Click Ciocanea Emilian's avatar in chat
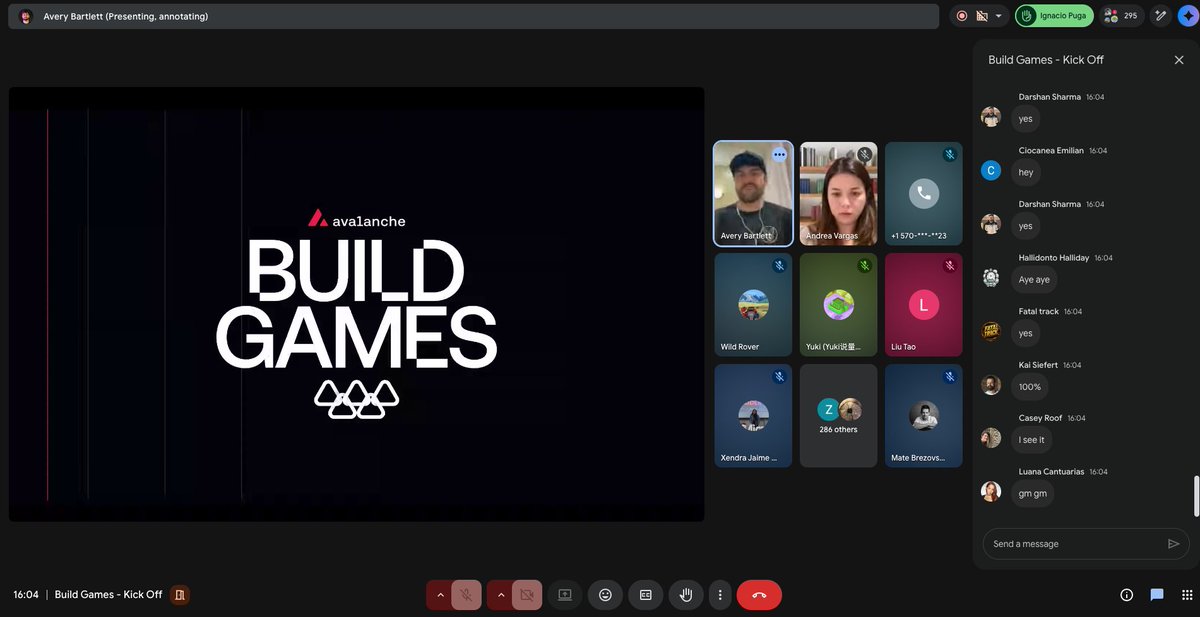This screenshot has height=617, width=1200. pyautogui.click(x=991, y=170)
